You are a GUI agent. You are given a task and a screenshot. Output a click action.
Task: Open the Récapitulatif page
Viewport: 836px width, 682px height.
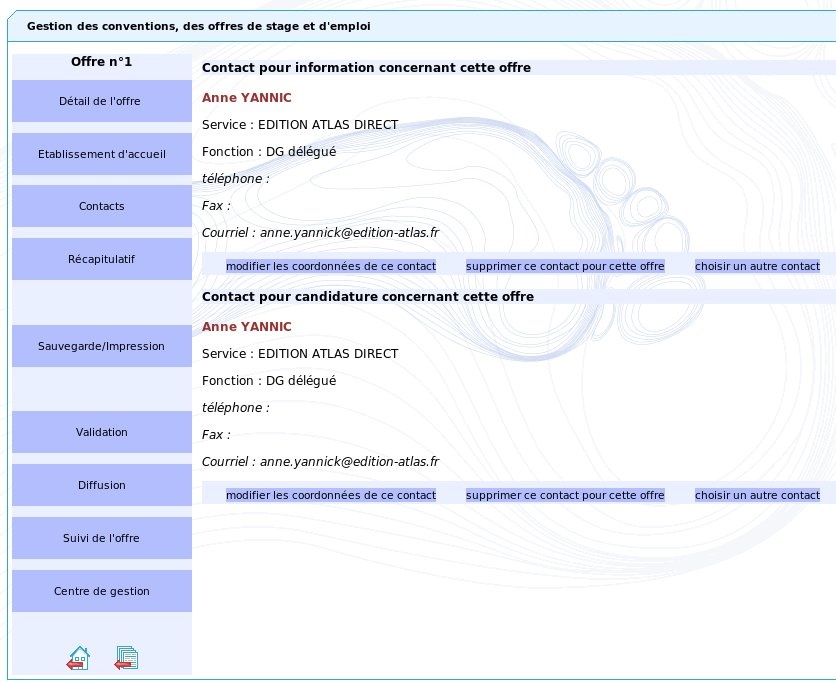[x=101, y=259]
